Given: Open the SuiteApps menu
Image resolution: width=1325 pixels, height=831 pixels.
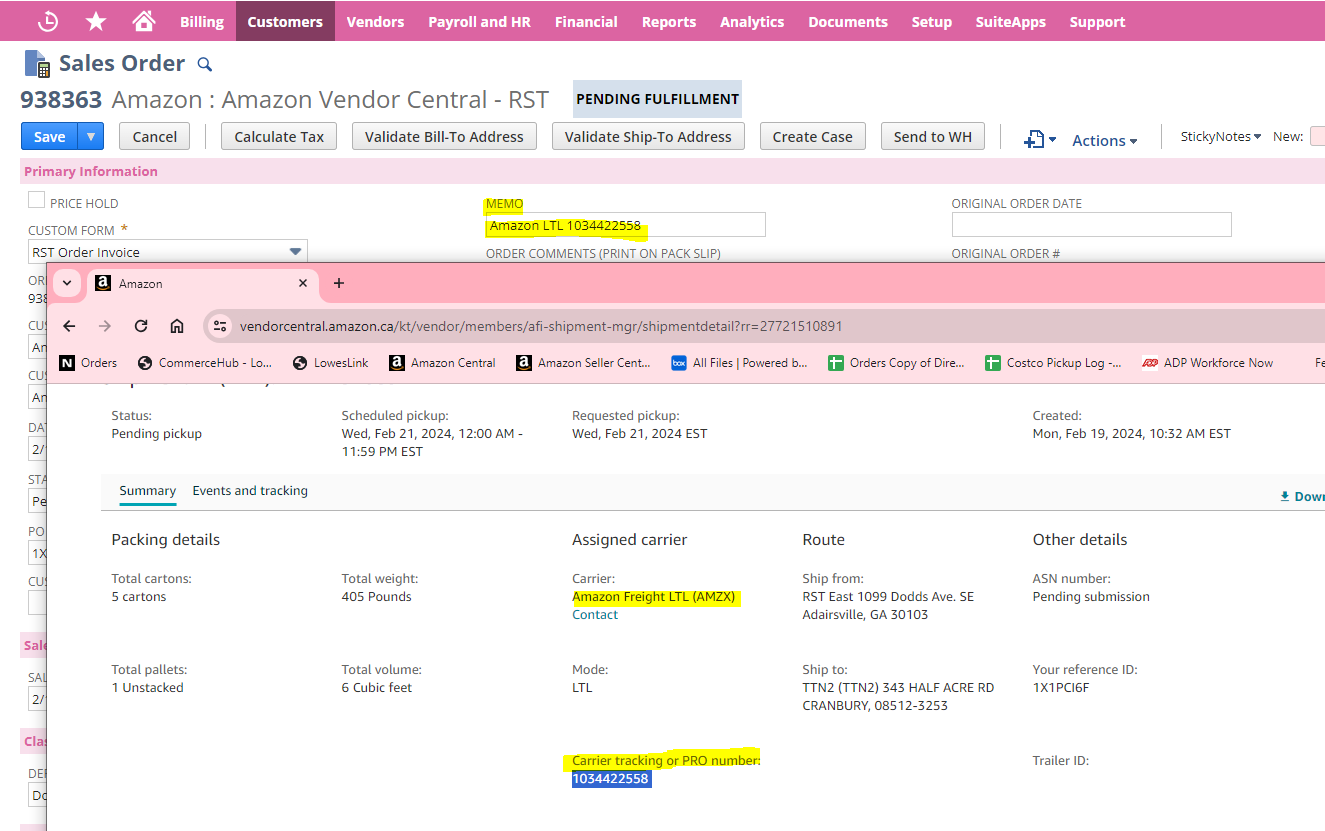Looking at the screenshot, I should (1010, 21).
